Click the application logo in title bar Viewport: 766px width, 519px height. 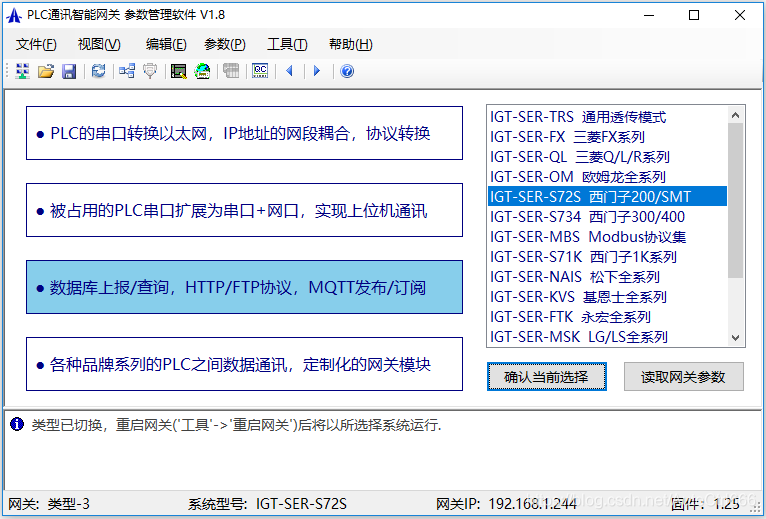14,15
